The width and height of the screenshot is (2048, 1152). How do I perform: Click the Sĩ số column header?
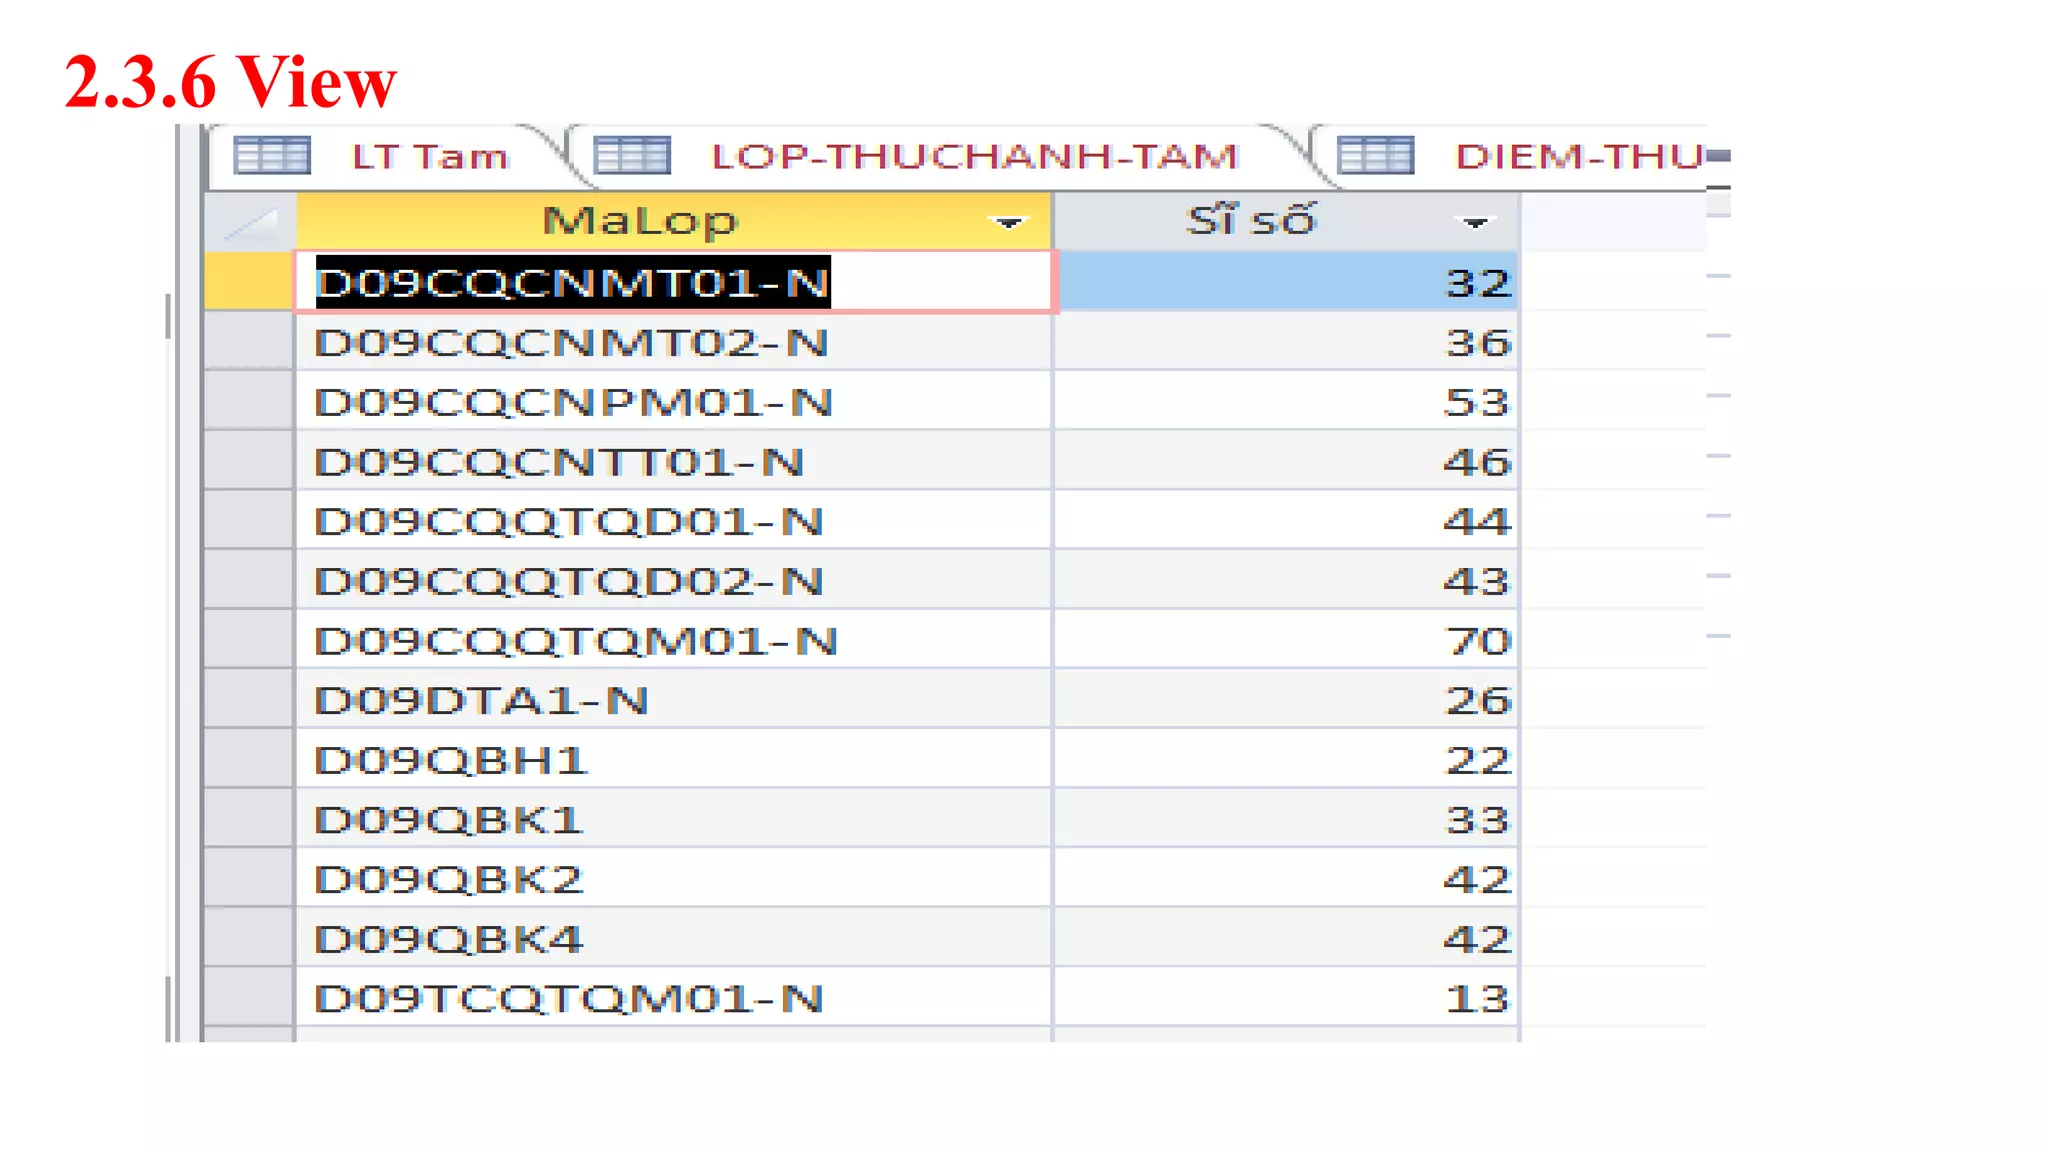1250,221
